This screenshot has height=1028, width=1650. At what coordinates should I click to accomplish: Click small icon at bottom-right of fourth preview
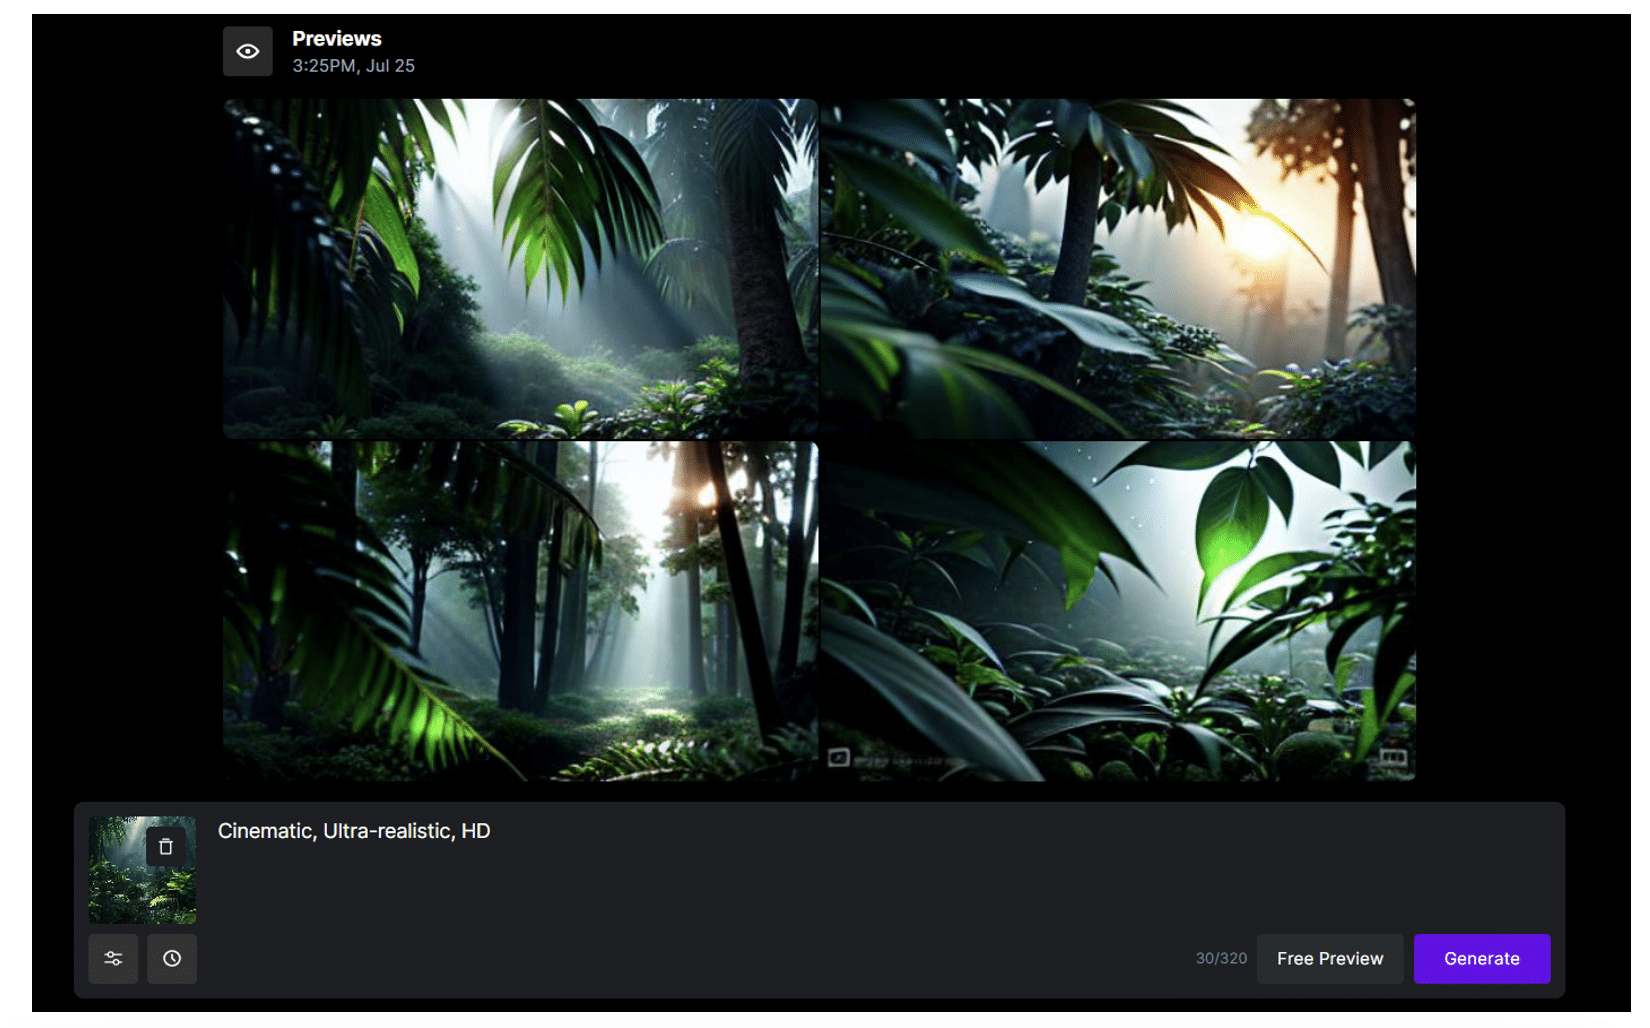(x=1393, y=757)
